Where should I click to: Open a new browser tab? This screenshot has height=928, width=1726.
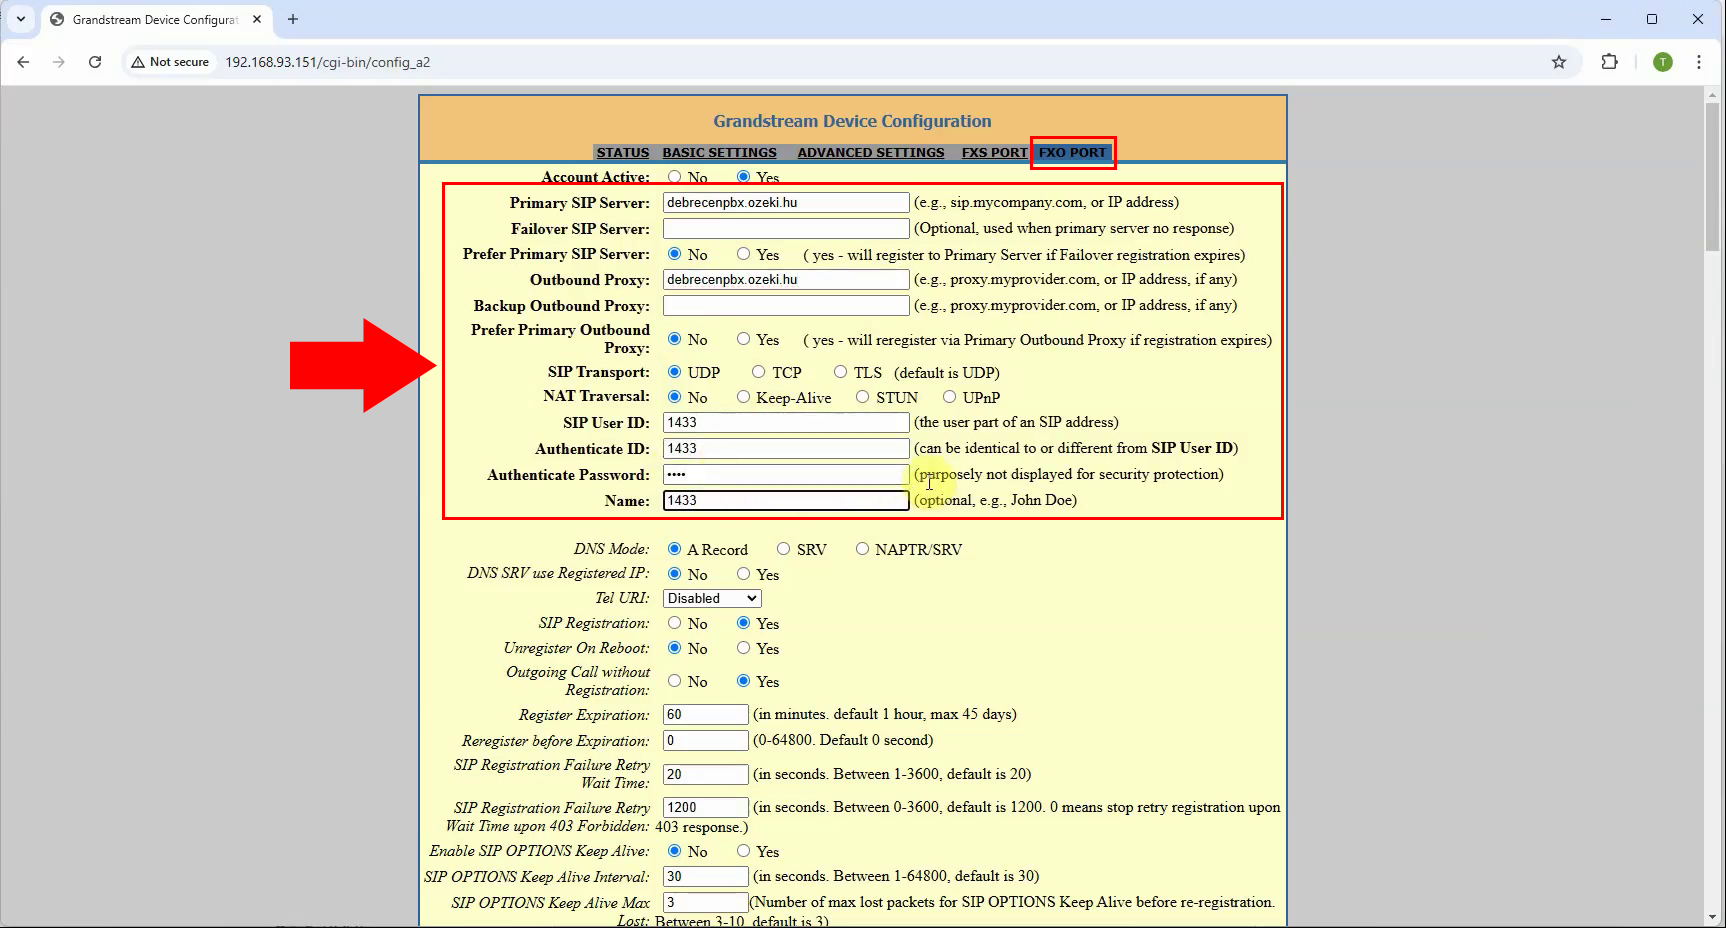point(293,19)
